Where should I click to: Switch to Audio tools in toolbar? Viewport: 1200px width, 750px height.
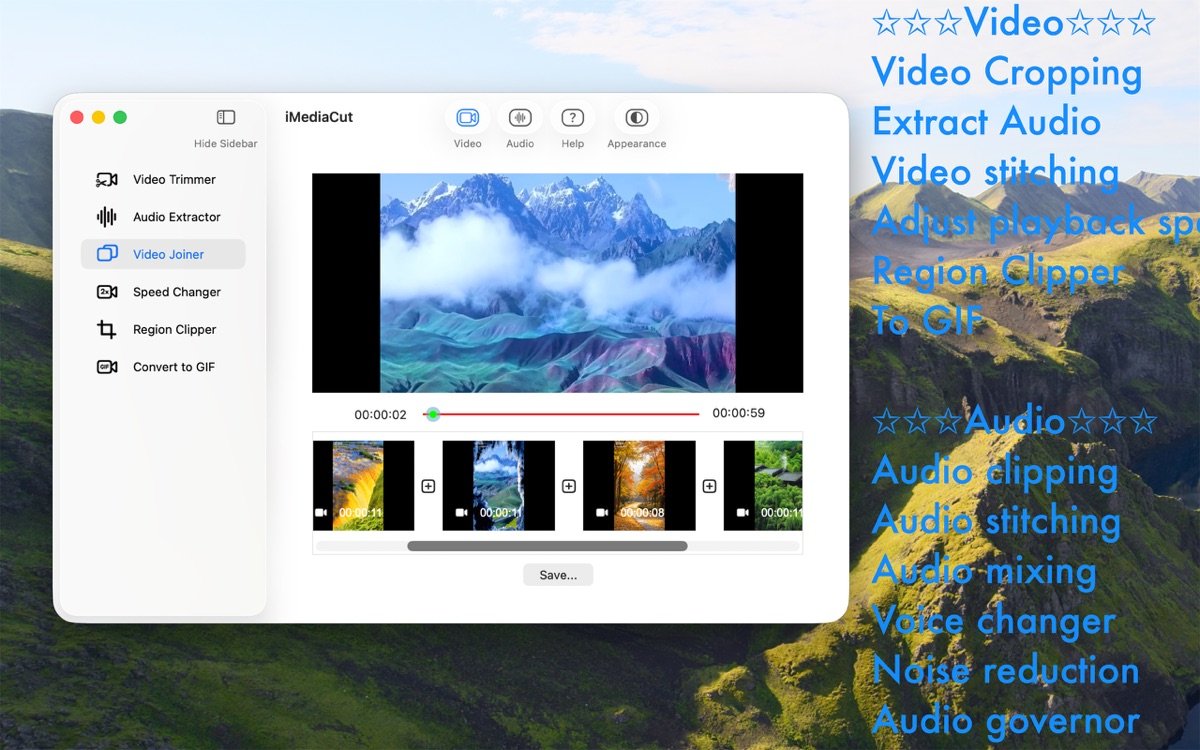coord(520,118)
